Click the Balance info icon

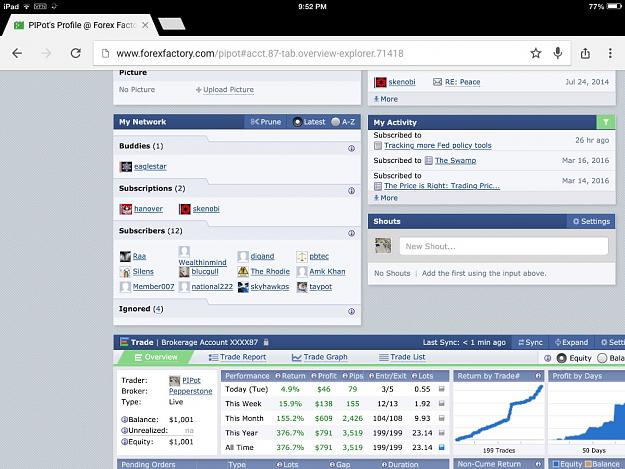tap(124, 420)
